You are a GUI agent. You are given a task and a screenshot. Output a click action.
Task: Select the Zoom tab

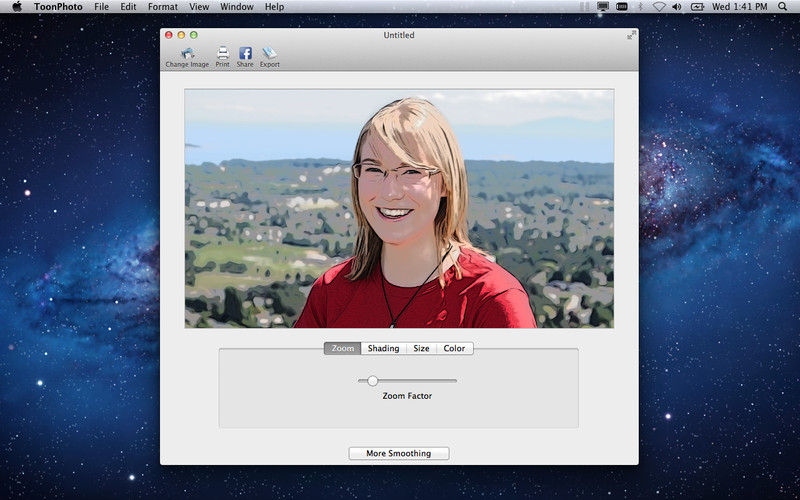point(342,348)
